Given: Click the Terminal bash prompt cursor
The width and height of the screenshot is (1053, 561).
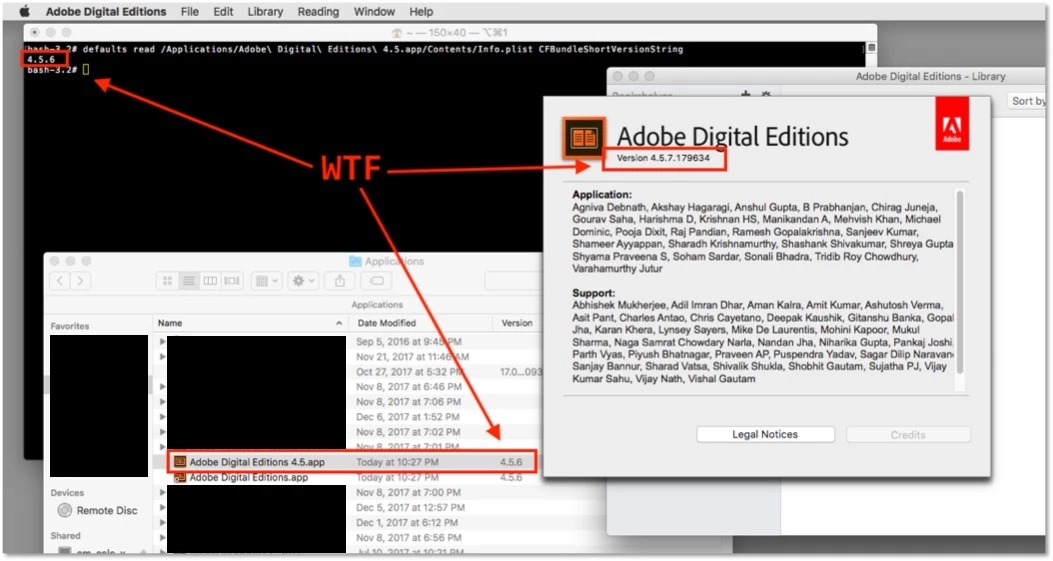Looking at the screenshot, I should click(x=86, y=69).
